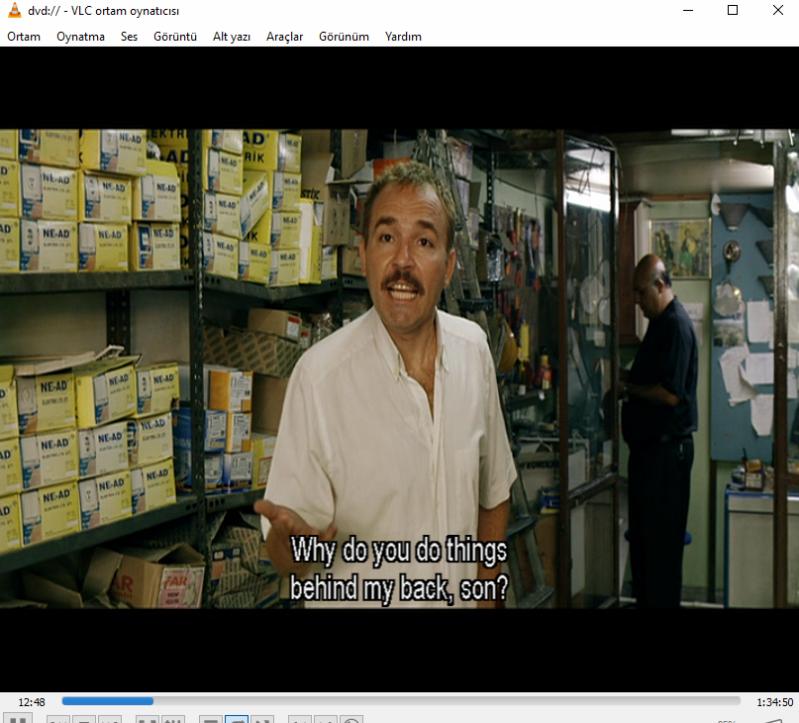
Task: Open the Ortam menu
Action: click(x=24, y=36)
